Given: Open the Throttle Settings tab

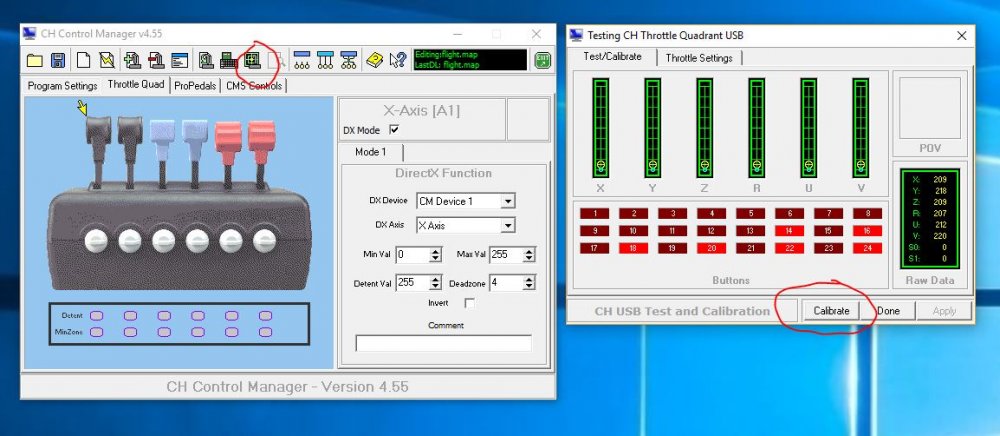Looking at the screenshot, I should [699, 58].
